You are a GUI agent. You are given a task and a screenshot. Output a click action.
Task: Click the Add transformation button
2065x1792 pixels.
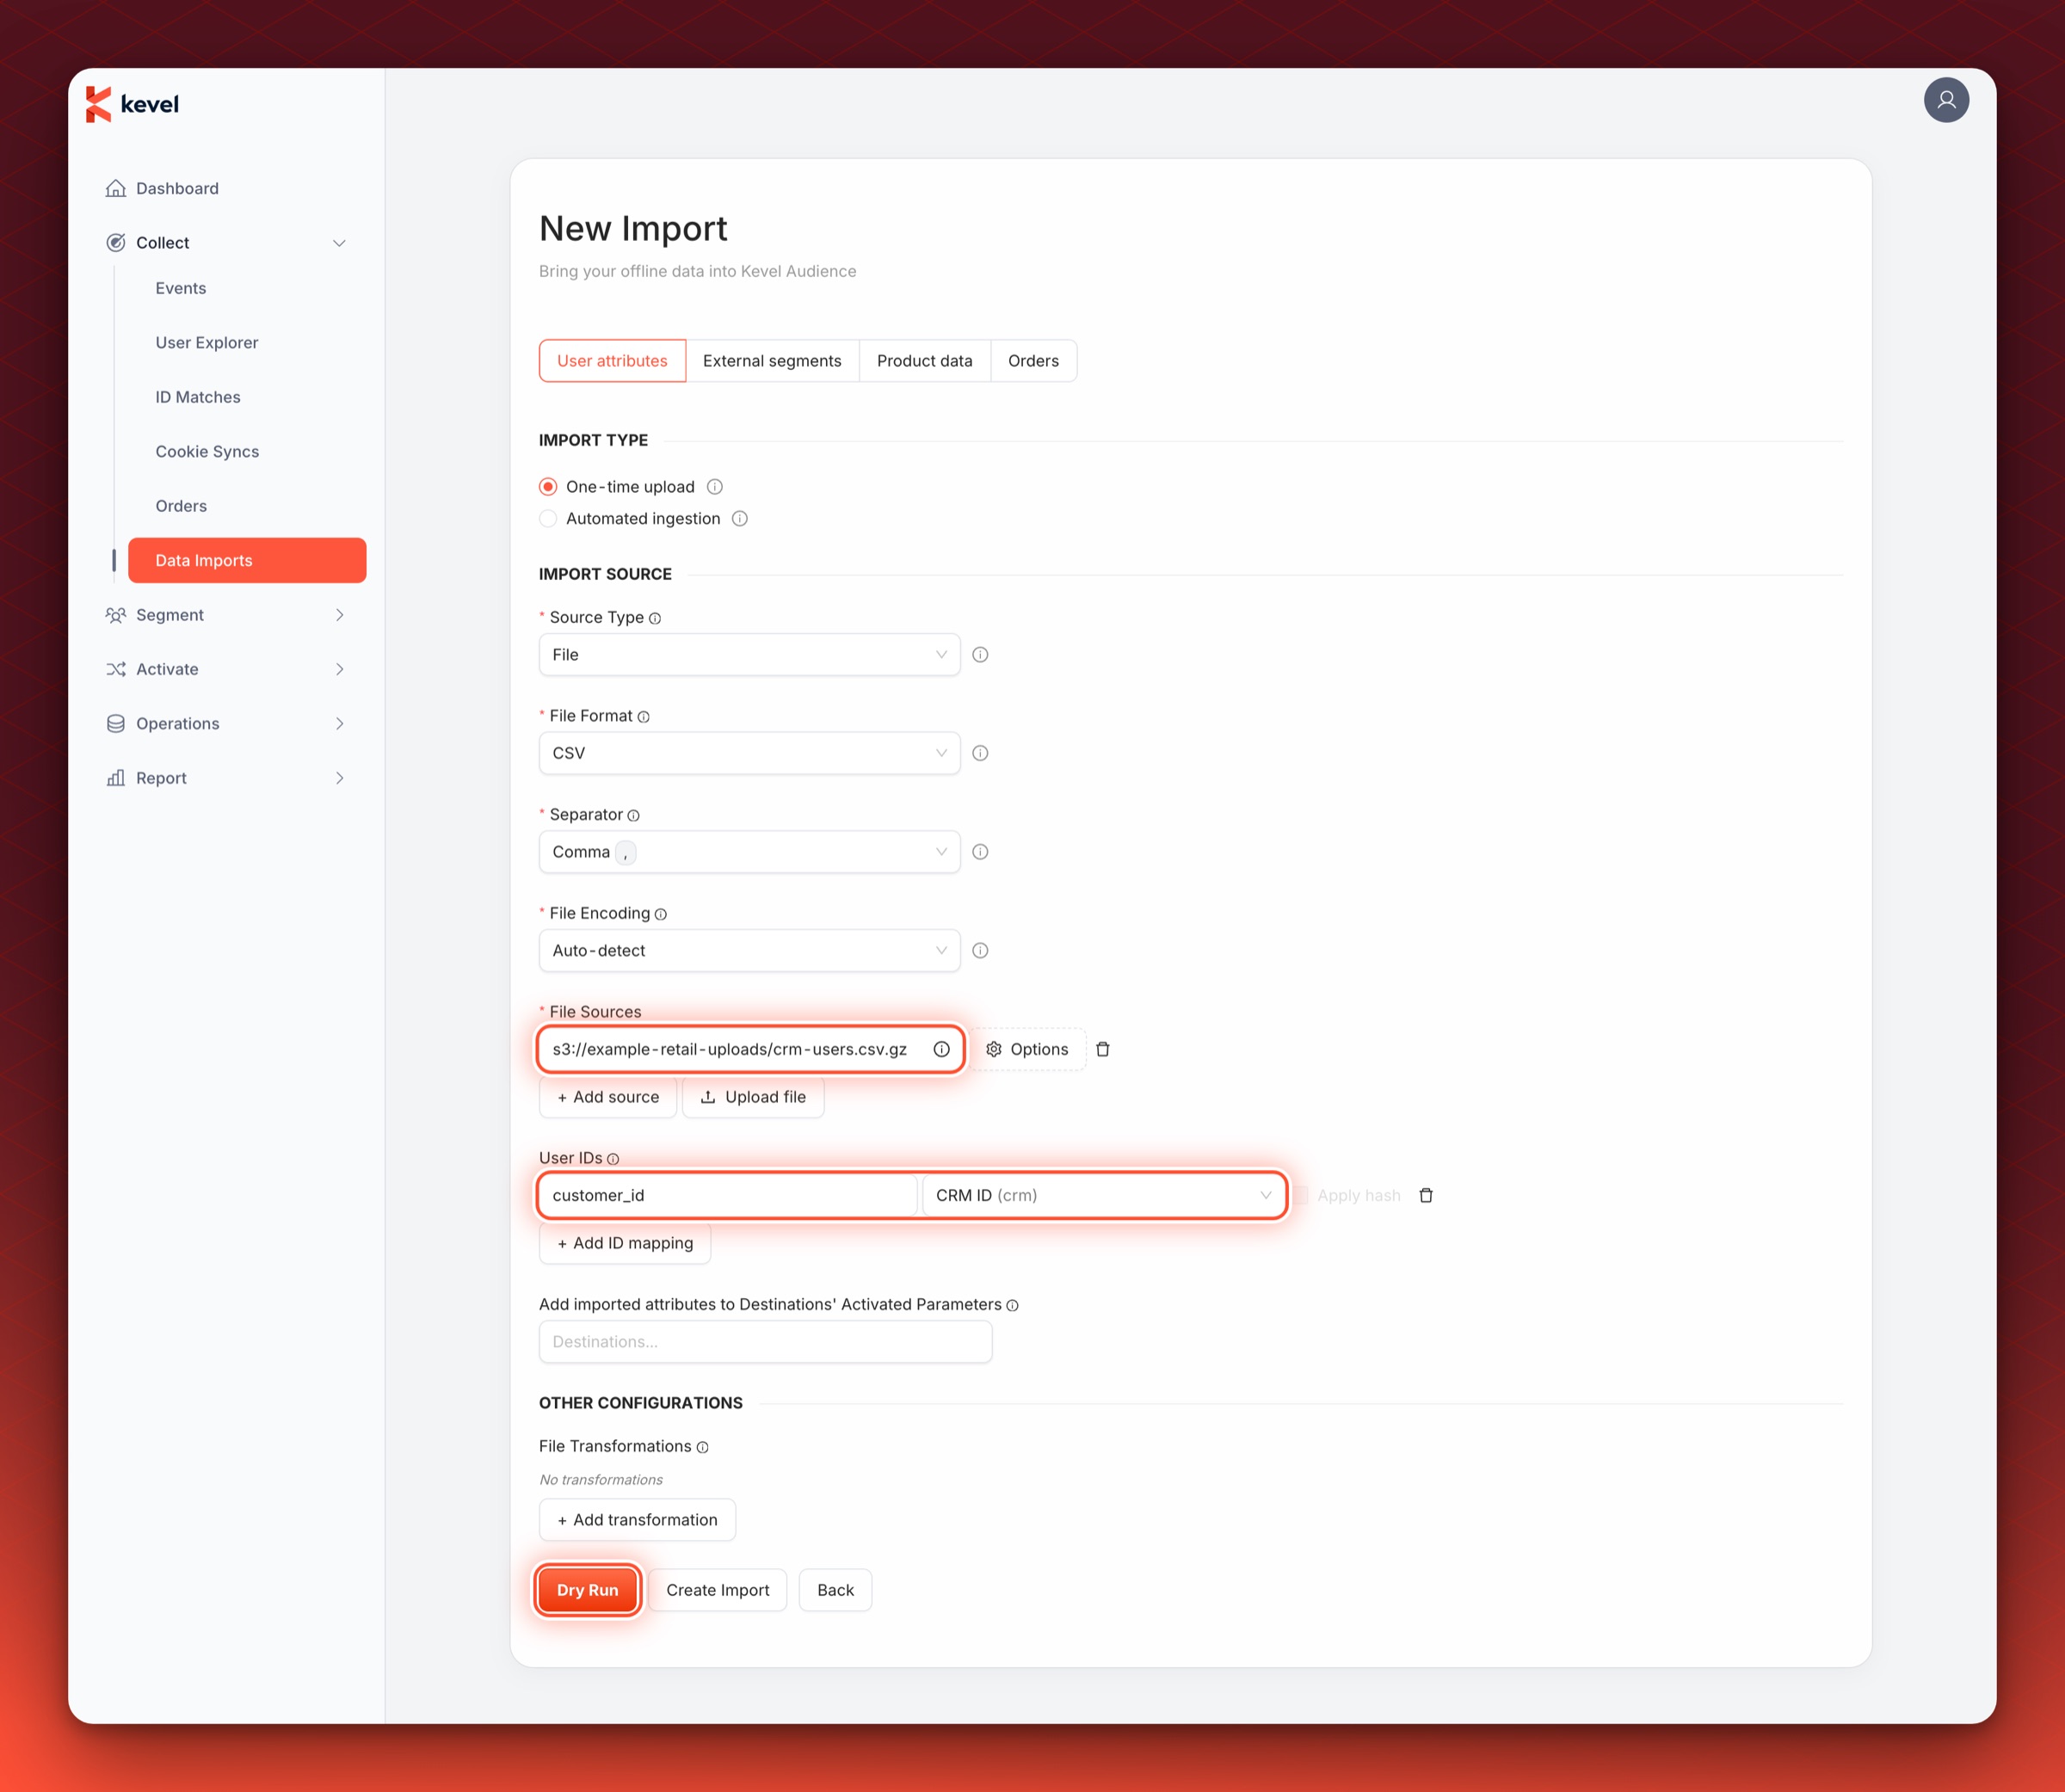[x=637, y=1520]
